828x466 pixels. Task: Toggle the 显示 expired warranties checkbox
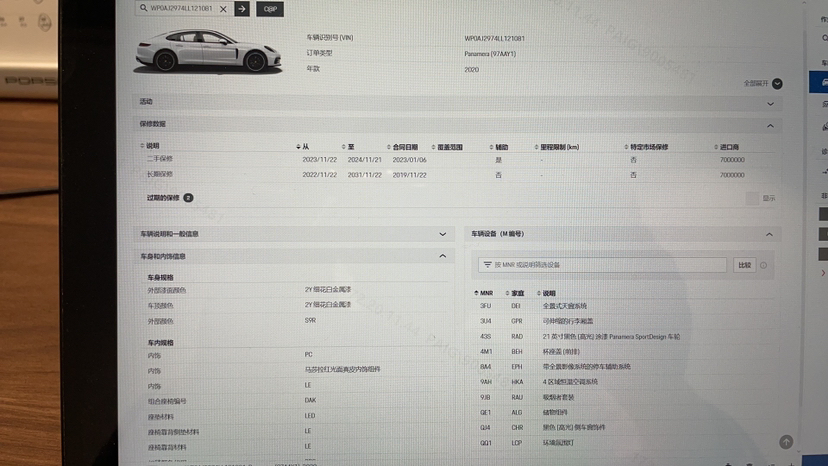click(752, 198)
